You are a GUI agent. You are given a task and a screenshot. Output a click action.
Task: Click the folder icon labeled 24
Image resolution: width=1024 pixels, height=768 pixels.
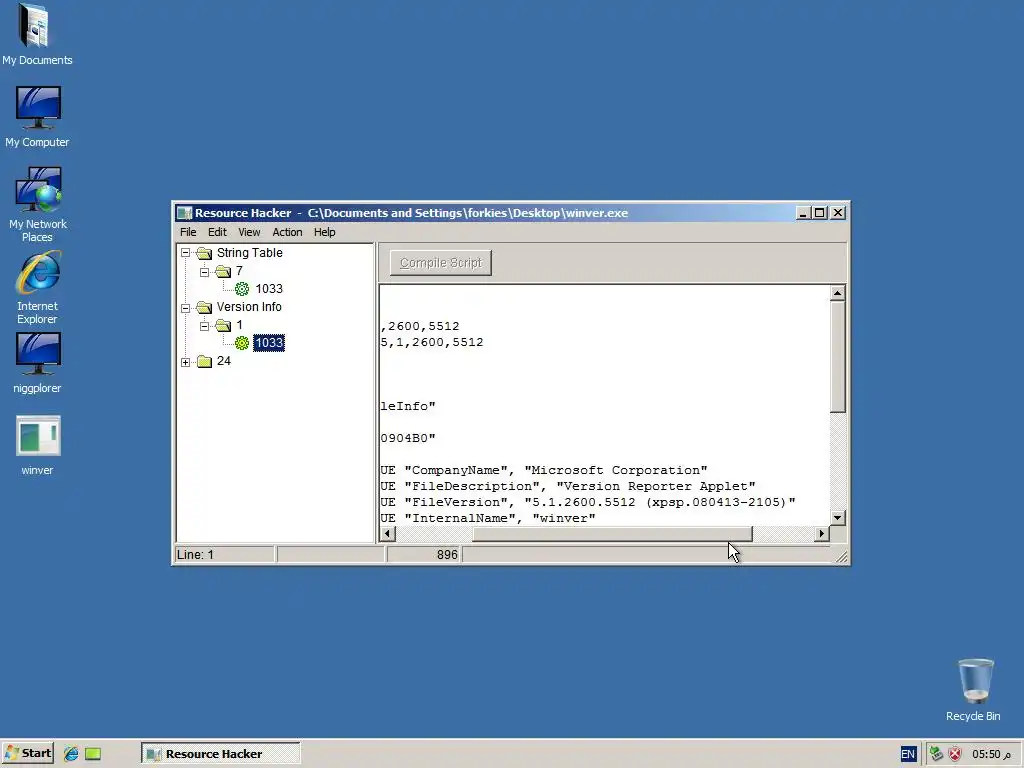204,361
